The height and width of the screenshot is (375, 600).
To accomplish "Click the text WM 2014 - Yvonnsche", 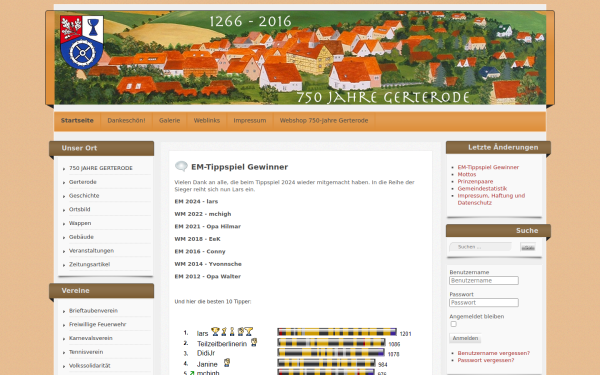I will 208,264.
